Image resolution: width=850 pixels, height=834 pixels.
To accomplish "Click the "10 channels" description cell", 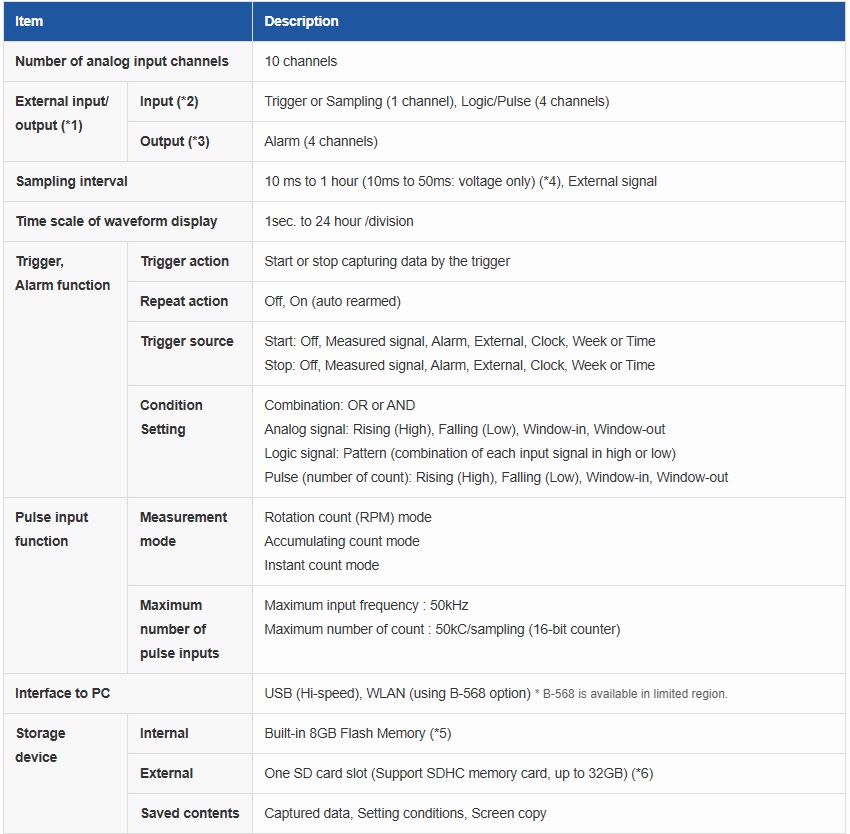I will 301,61.
